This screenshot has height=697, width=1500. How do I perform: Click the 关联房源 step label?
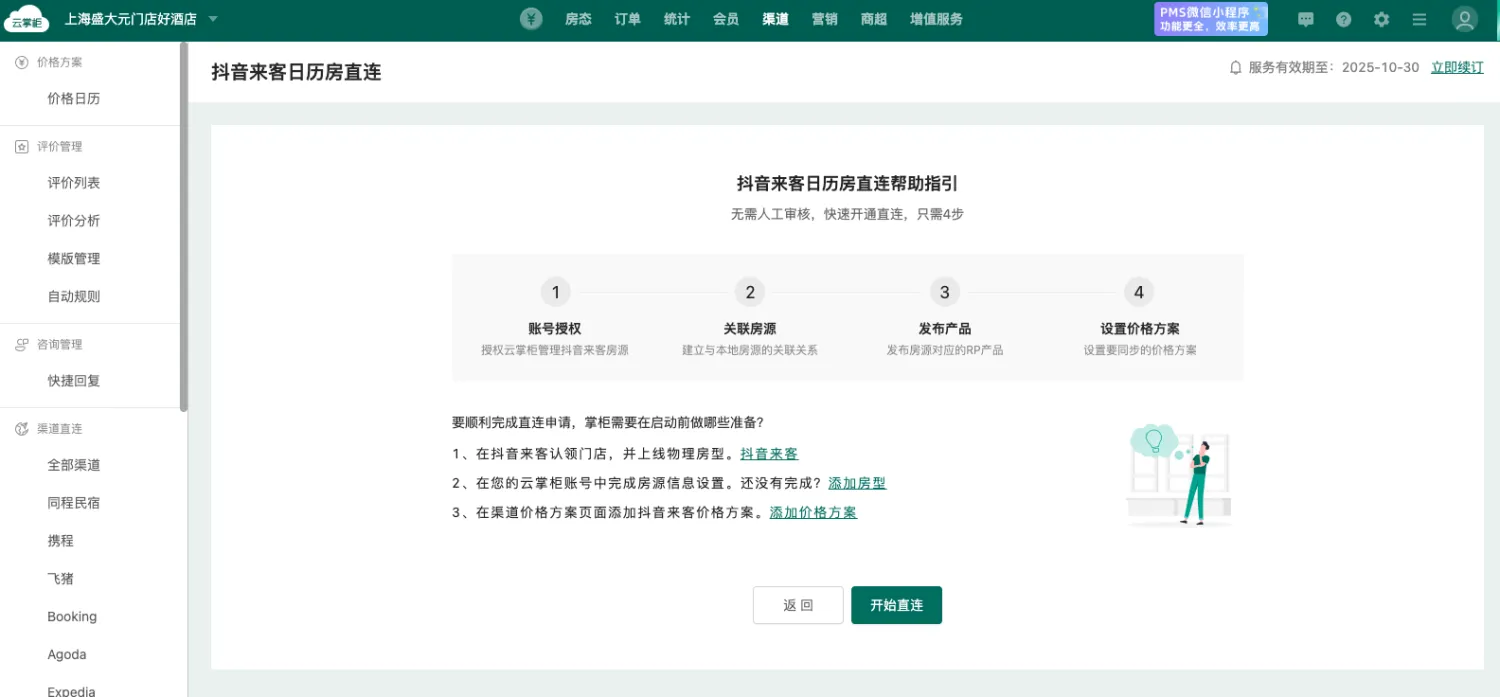coord(750,329)
